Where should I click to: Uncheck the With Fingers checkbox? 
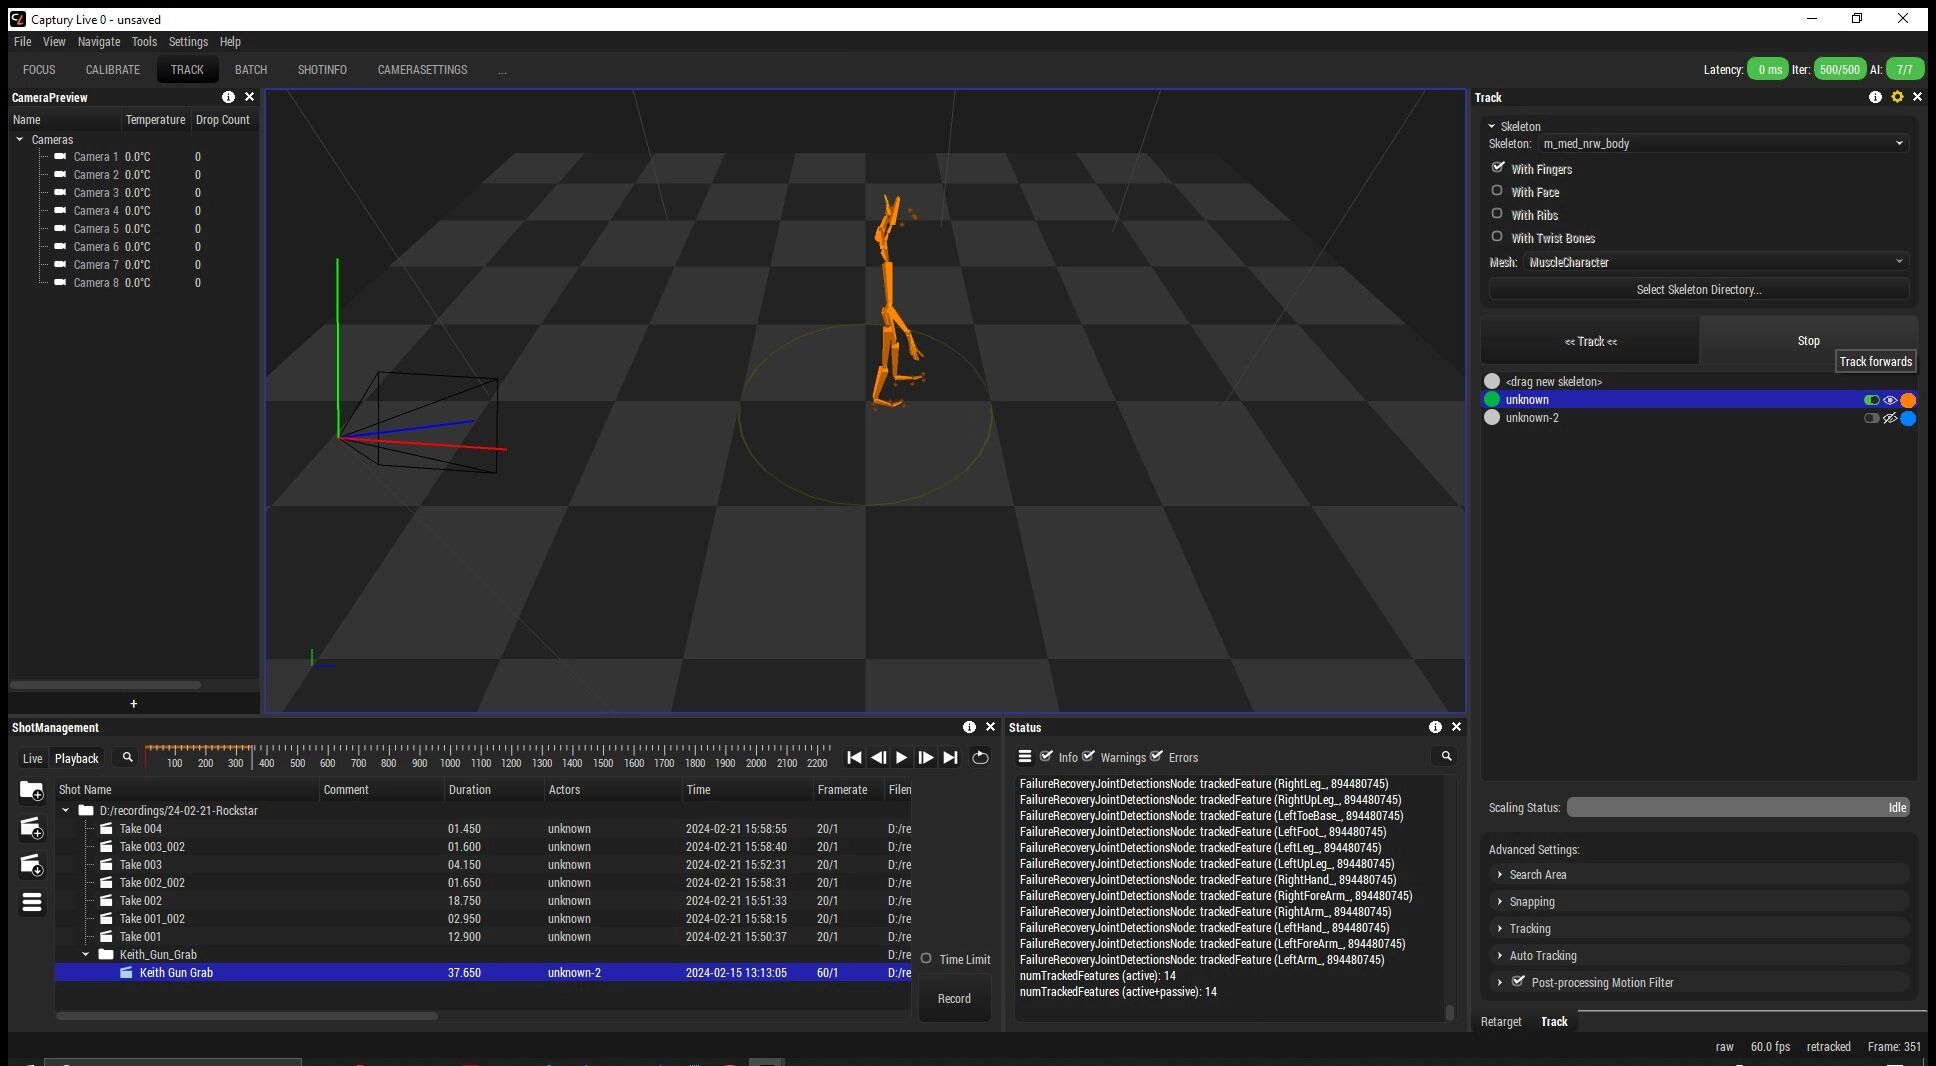coord(1497,168)
